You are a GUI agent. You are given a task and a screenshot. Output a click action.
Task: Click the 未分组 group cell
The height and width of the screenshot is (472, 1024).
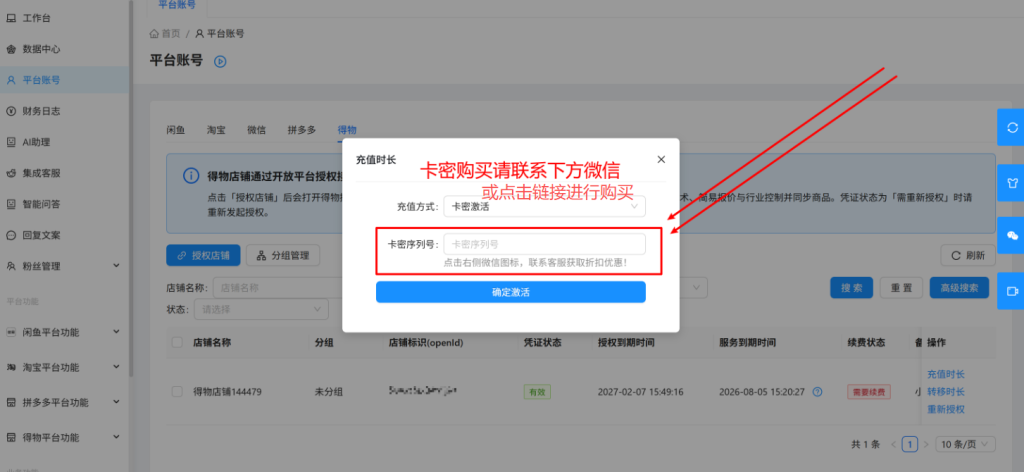point(328,392)
